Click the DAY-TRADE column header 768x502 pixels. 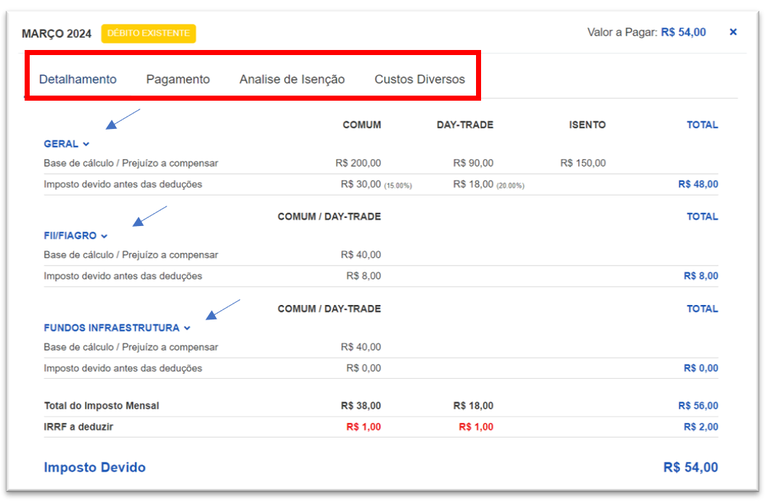pos(465,125)
